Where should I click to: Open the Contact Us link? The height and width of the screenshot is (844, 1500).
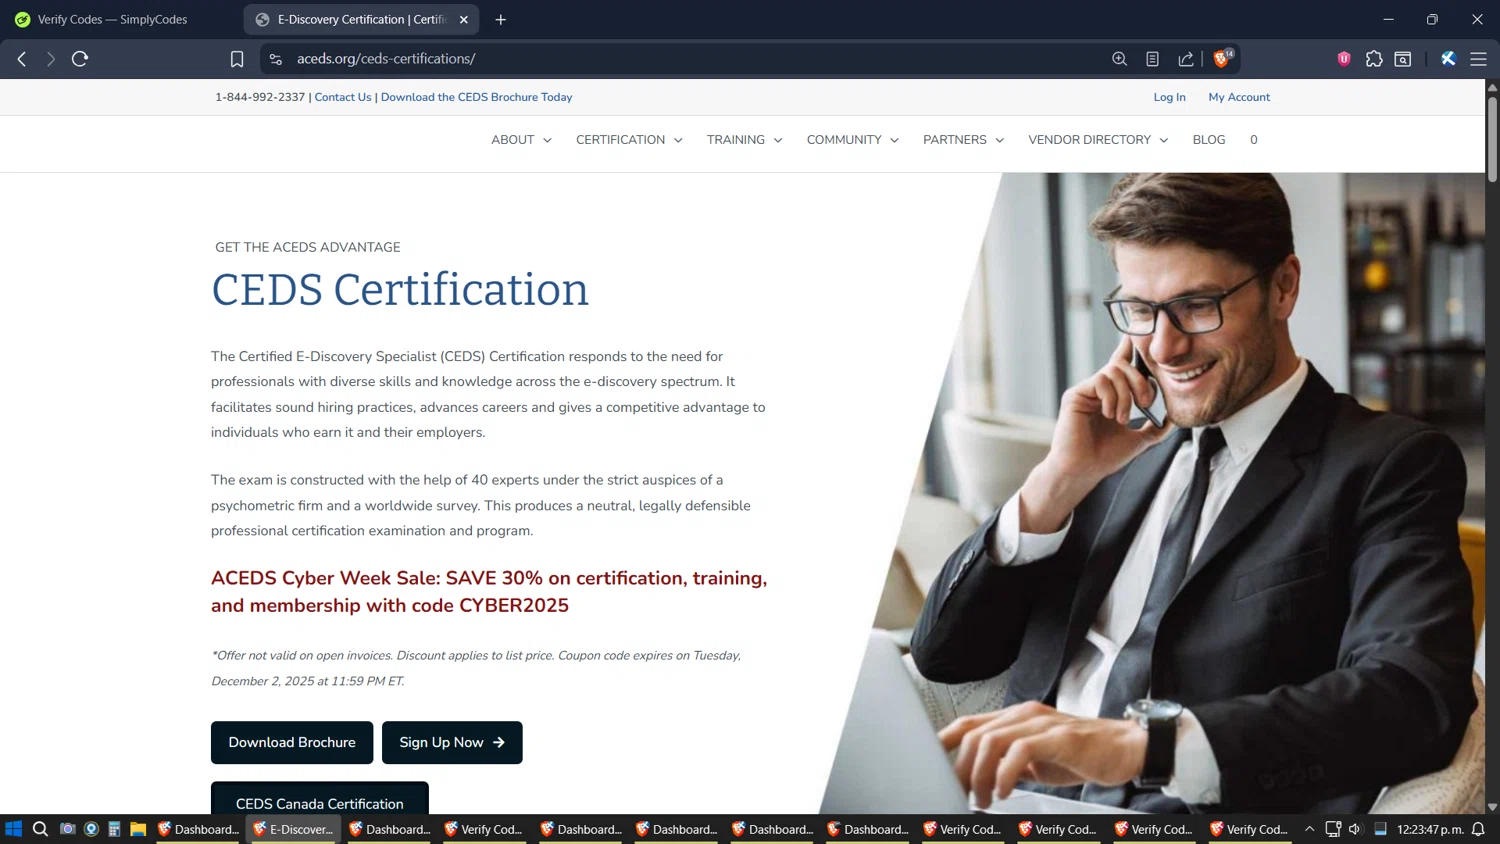(x=343, y=97)
